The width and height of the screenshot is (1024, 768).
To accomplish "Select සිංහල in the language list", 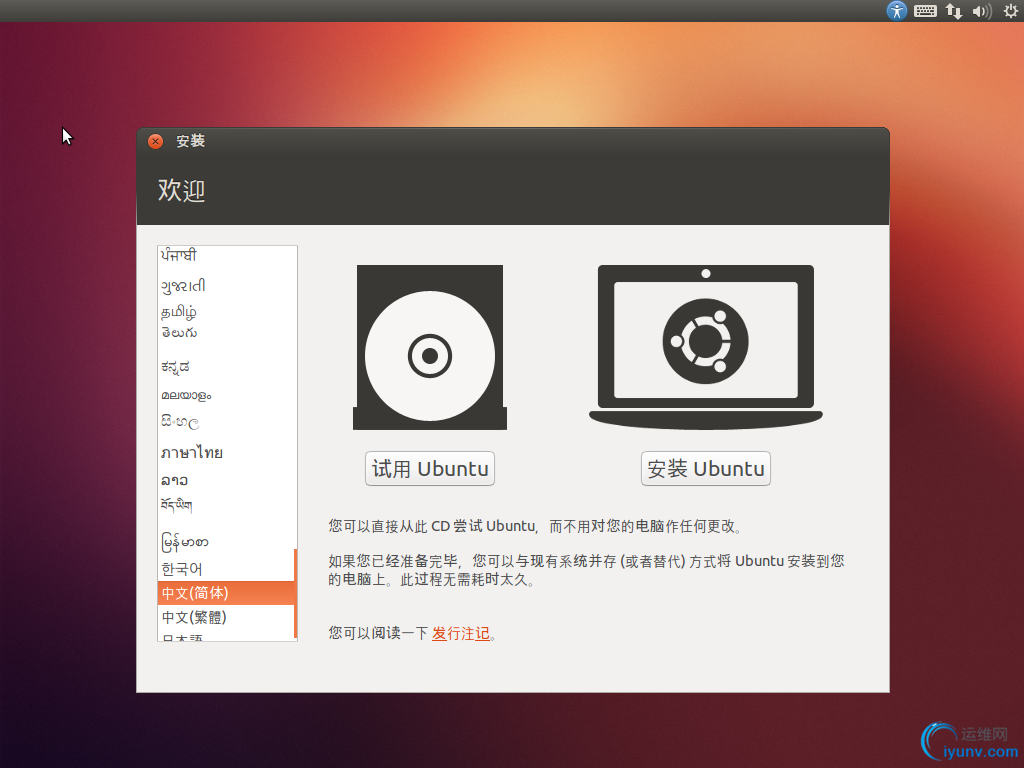I will coord(226,423).
